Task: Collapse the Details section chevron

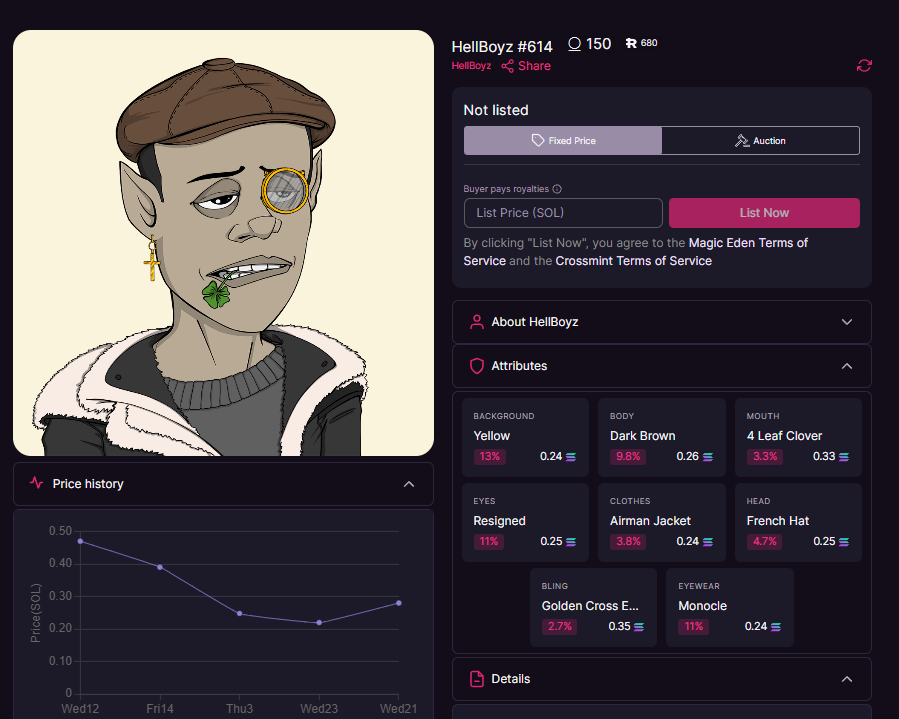Action: click(x=847, y=679)
